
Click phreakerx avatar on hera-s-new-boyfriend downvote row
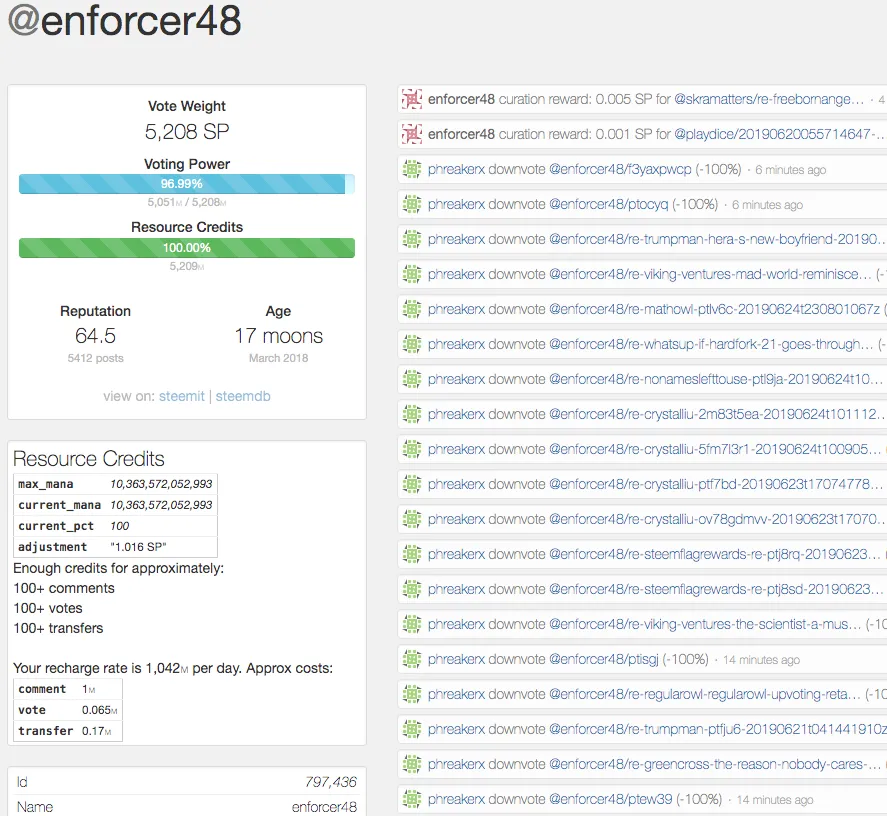tap(412, 239)
